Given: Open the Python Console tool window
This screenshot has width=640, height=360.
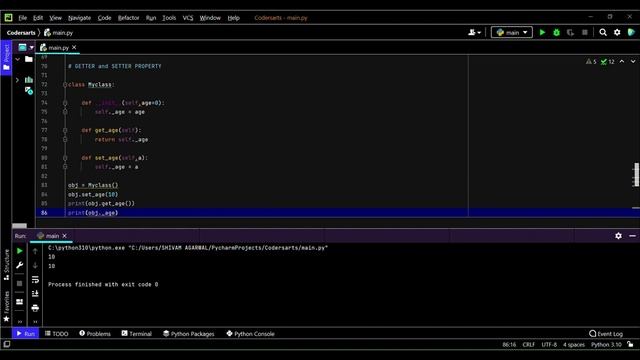Looking at the screenshot, I should pyautogui.click(x=250, y=333).
